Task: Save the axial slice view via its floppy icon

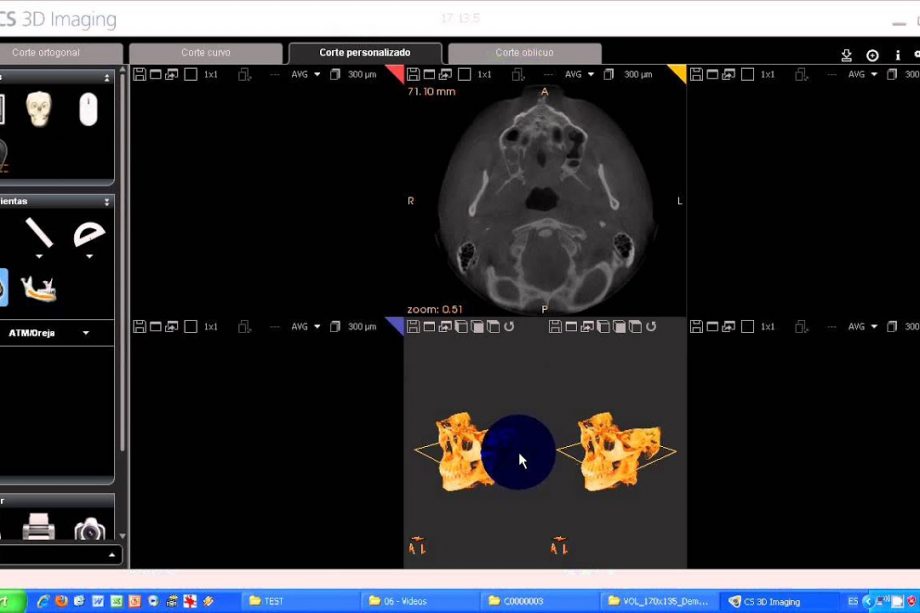Action: pos(413,74)
